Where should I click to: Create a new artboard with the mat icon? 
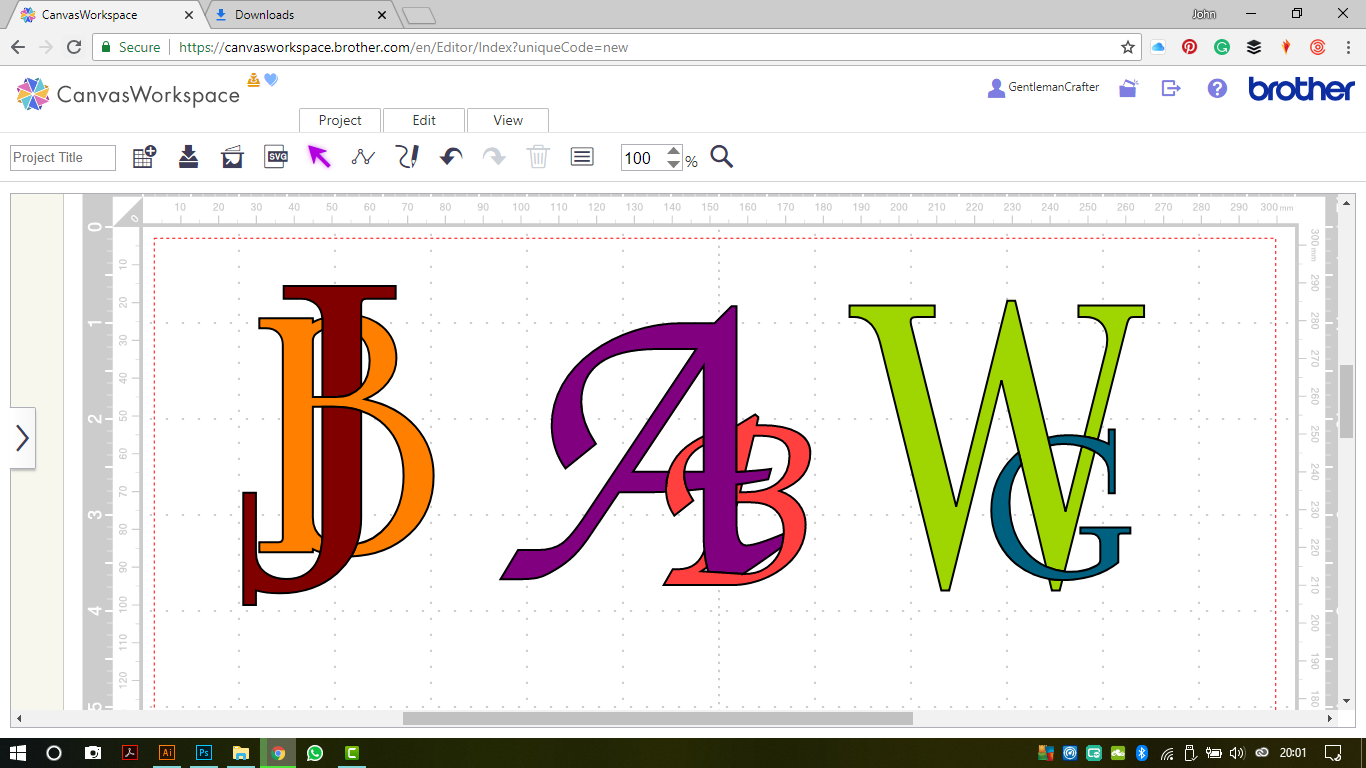pyautogui.click(x=143, y=157)
